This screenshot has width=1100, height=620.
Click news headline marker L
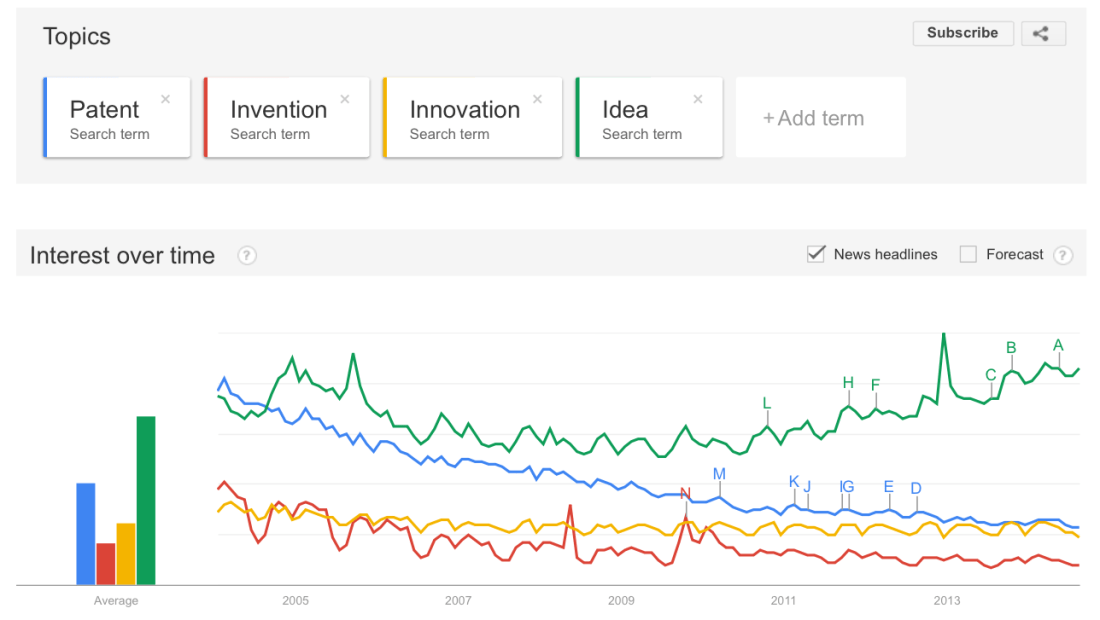click(x=767, y=404)
